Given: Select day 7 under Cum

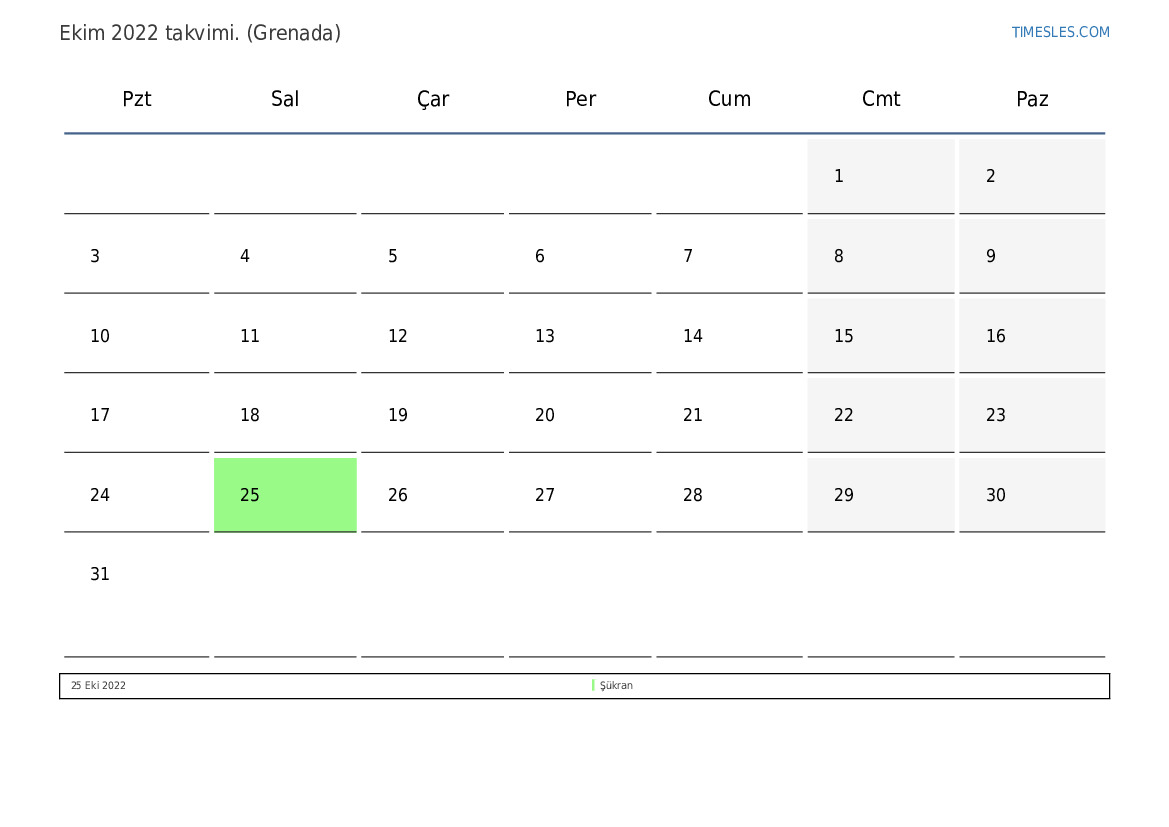Looking at the screenshot, I should coord(729,256).
